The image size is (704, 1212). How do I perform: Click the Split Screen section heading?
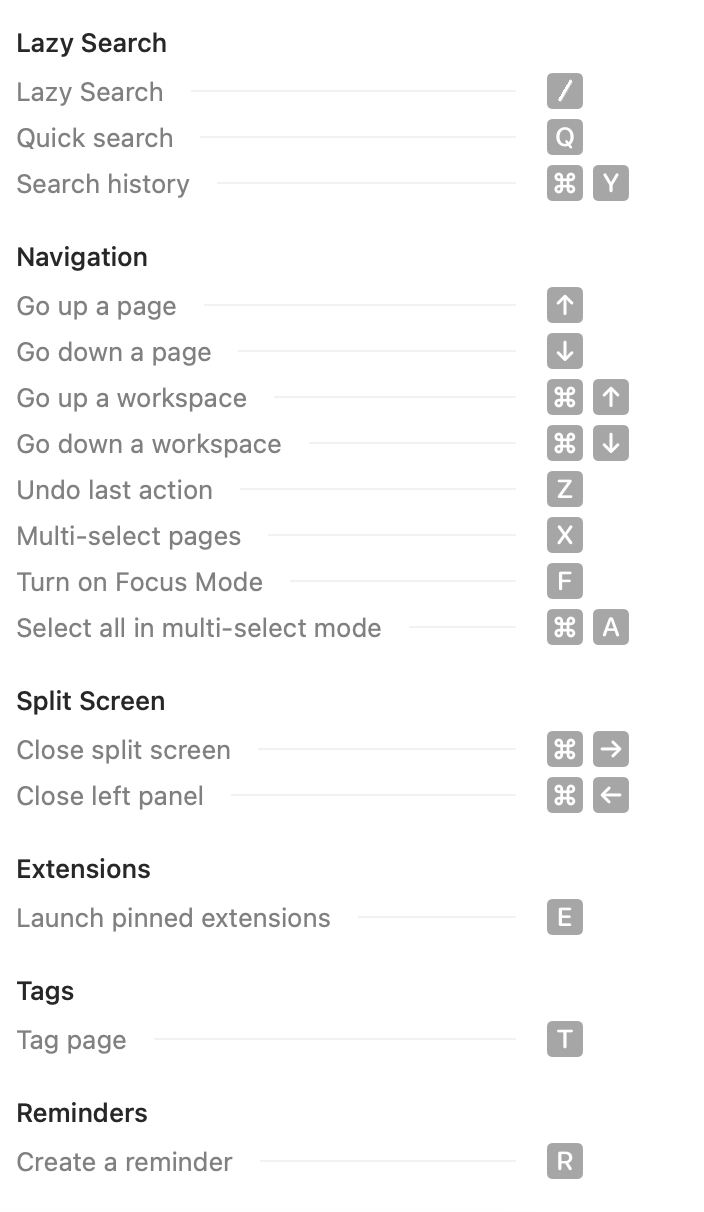[x=91, y=701]
